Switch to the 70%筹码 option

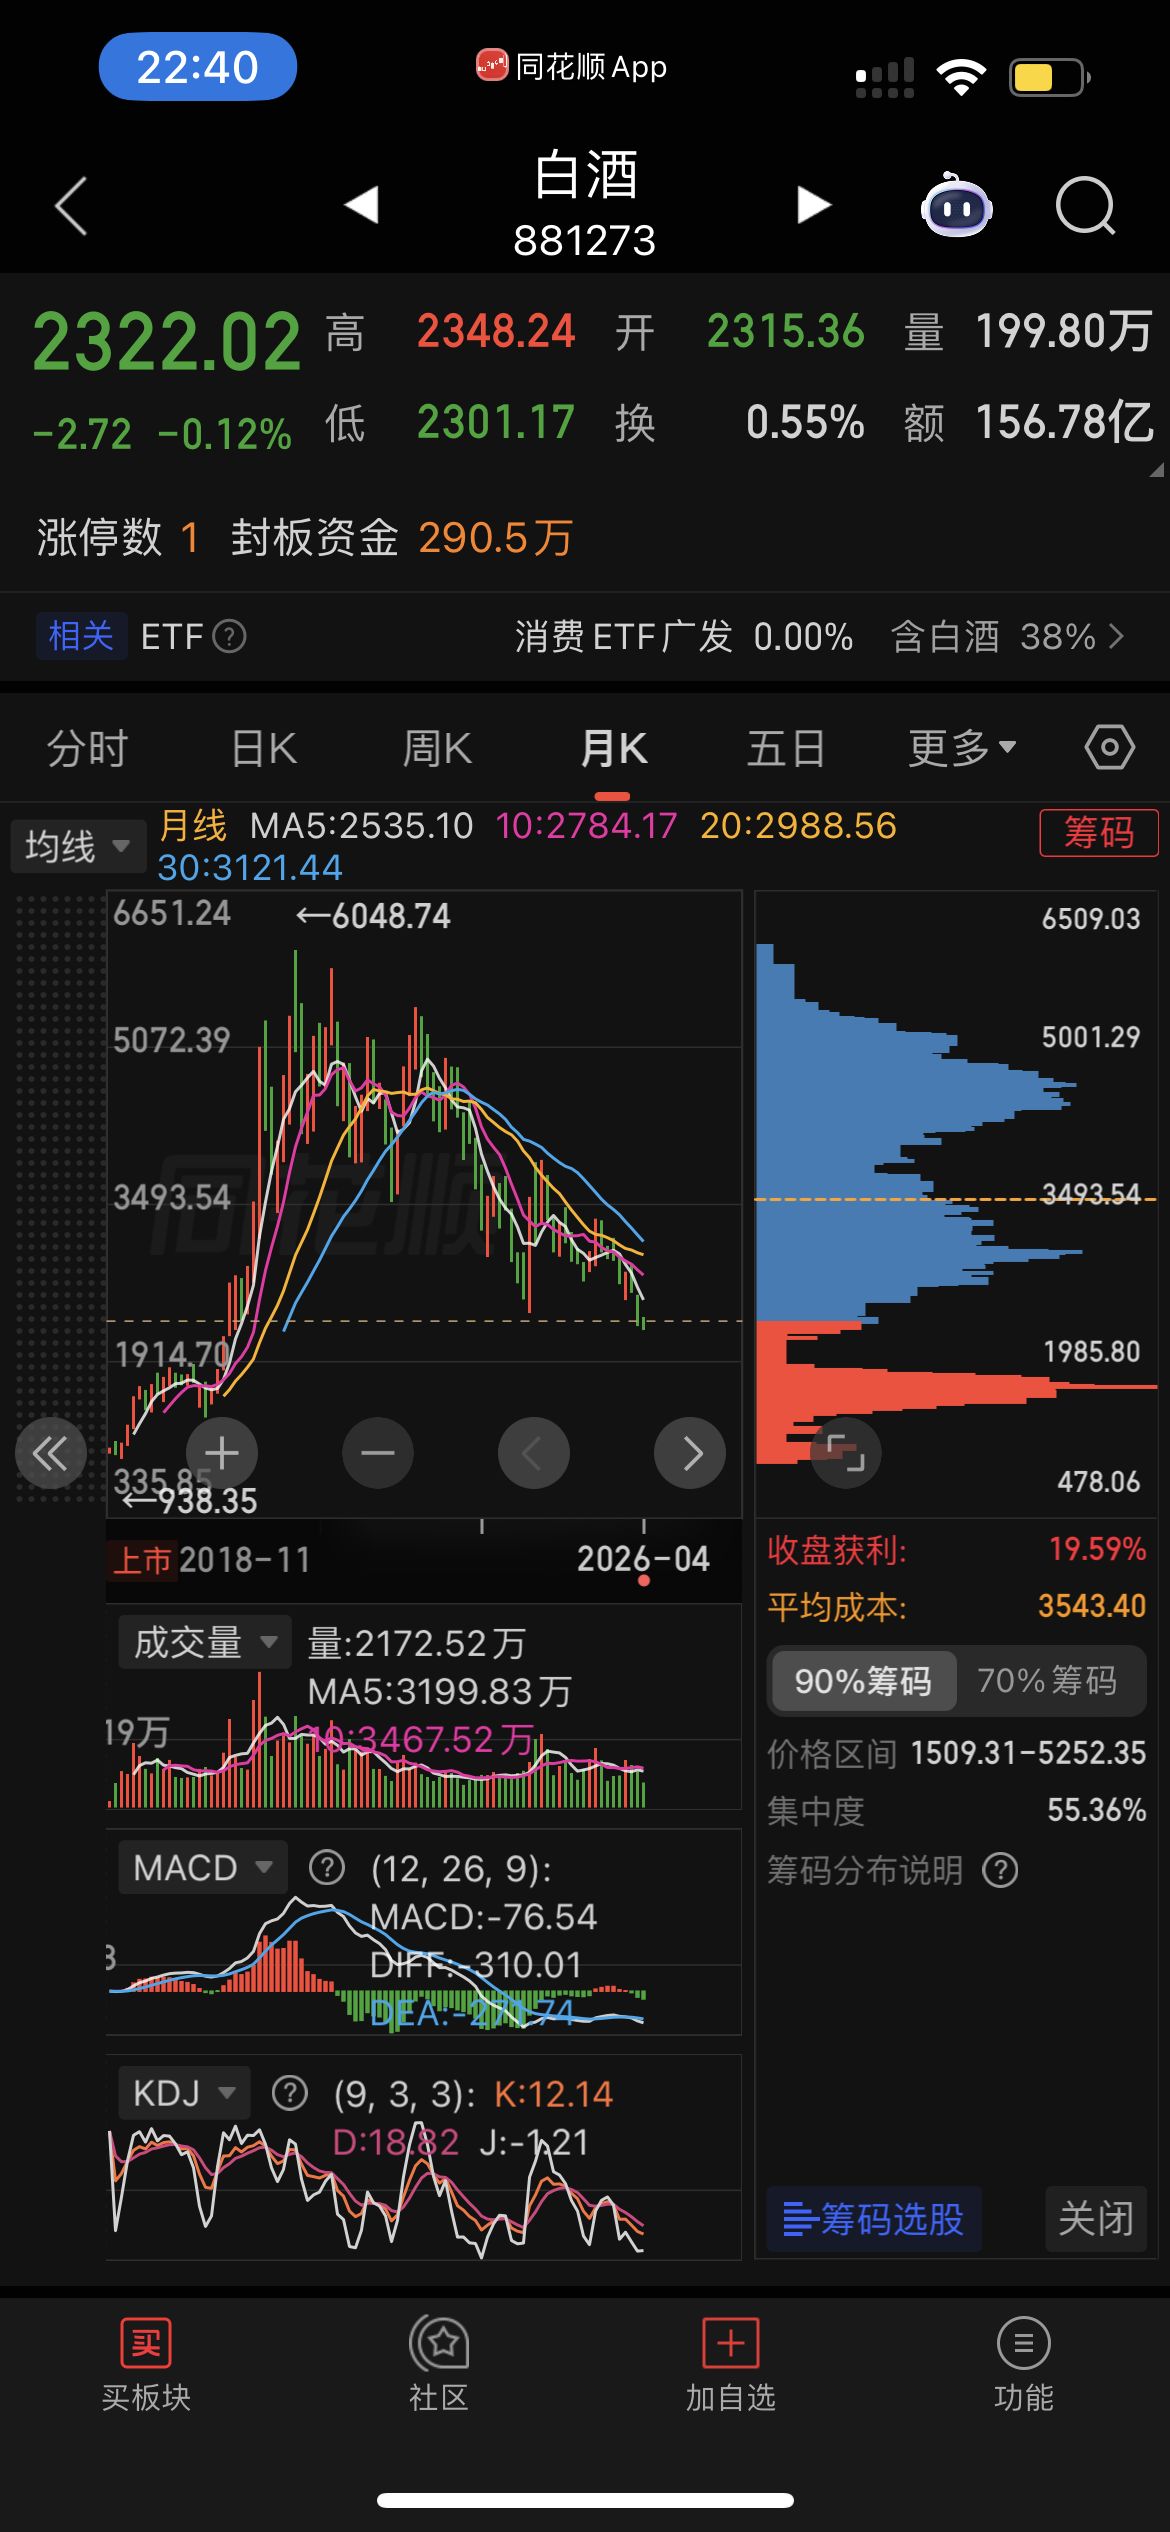(x=1047, y=1681)
